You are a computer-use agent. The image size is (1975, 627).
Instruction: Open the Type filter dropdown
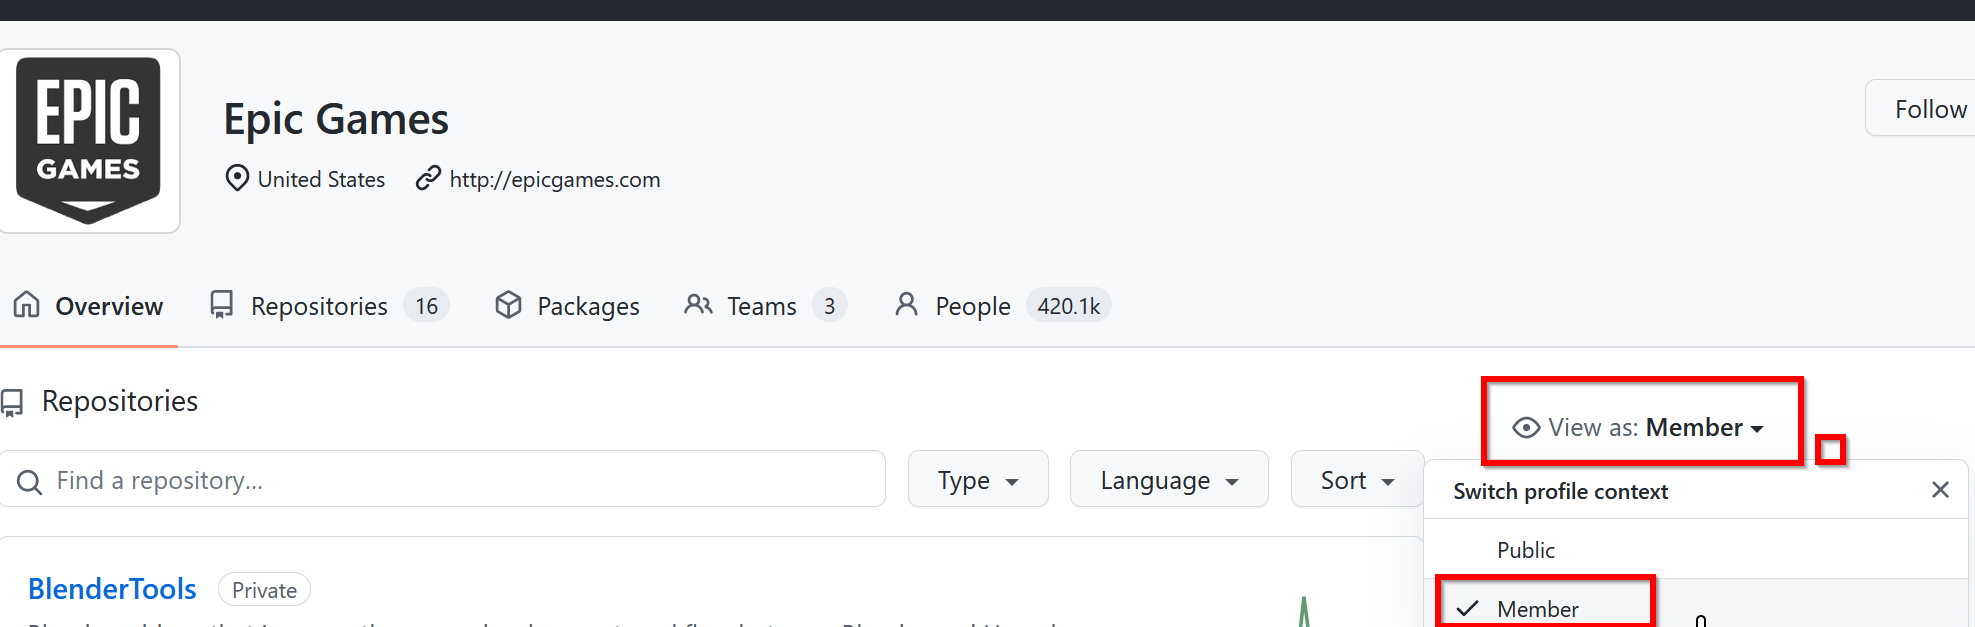978,479
